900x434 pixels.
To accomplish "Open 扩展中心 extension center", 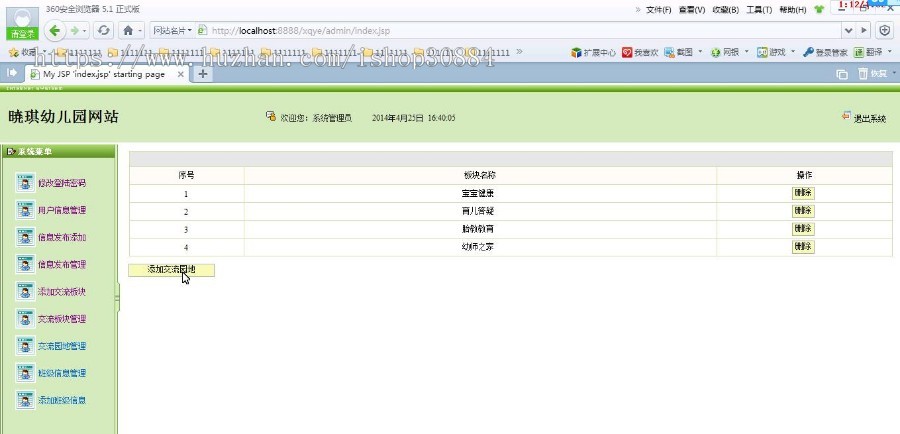I will click(593, 52).
